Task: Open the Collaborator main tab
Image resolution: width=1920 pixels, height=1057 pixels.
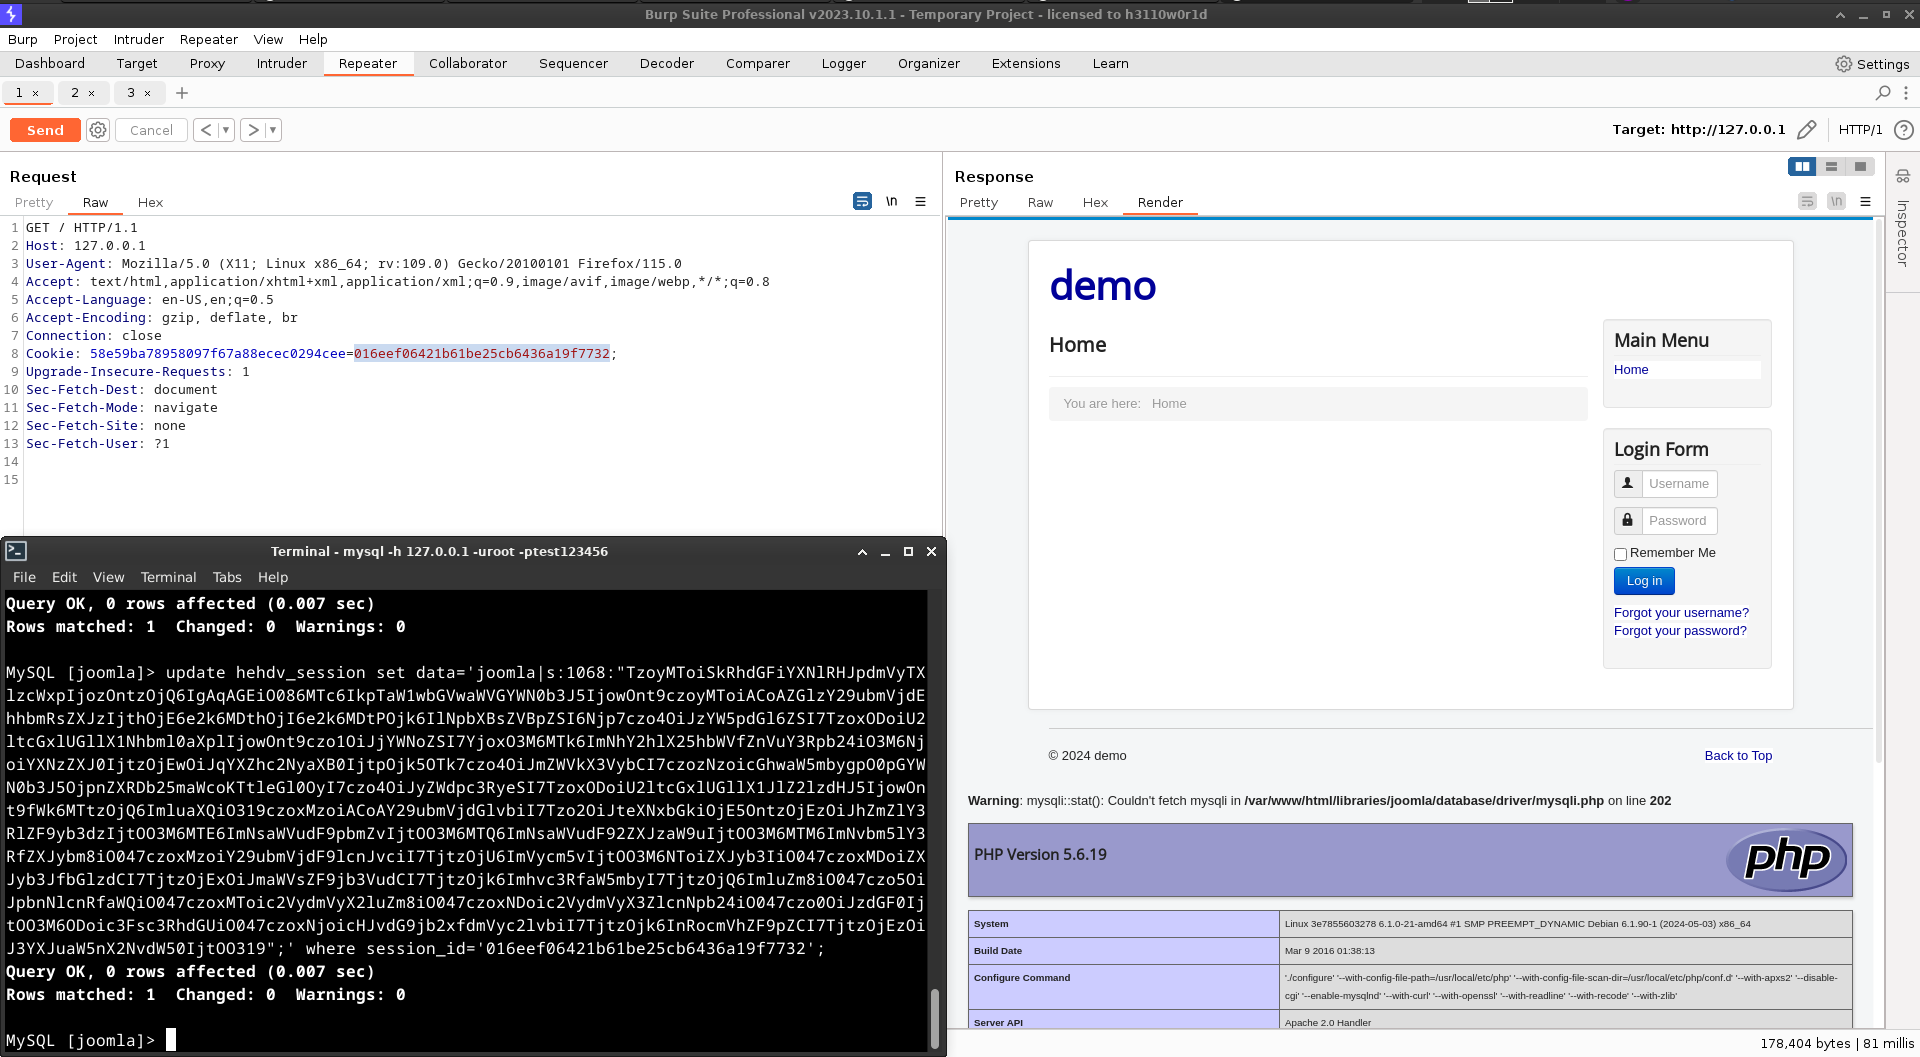Action: [x=468, y=63]
